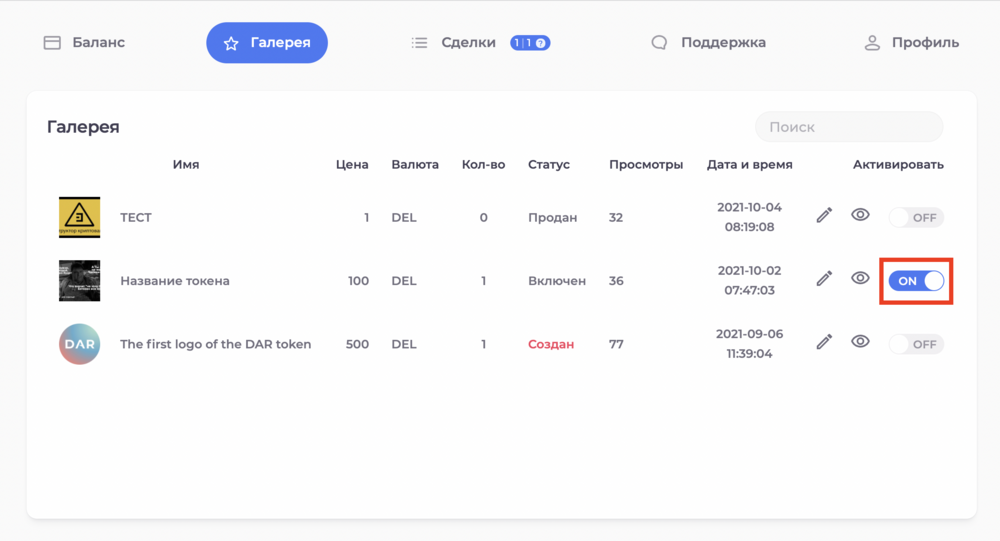Click the Дата и время column header
The width and height of the screenshot is (1000, 541).
tap(749, 165)
